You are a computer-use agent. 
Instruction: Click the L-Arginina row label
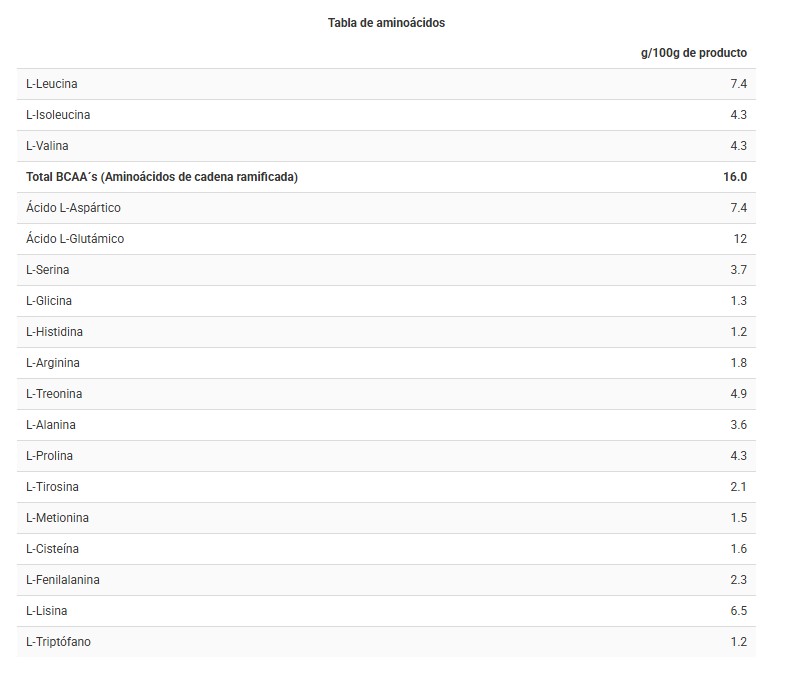[x=53, y=363]
